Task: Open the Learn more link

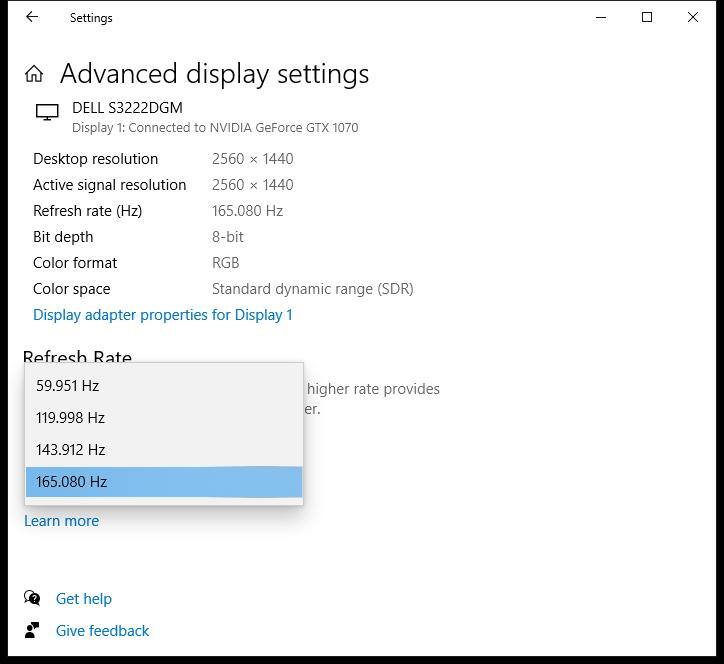Action: pyautogui.click(x=61, y=521)
